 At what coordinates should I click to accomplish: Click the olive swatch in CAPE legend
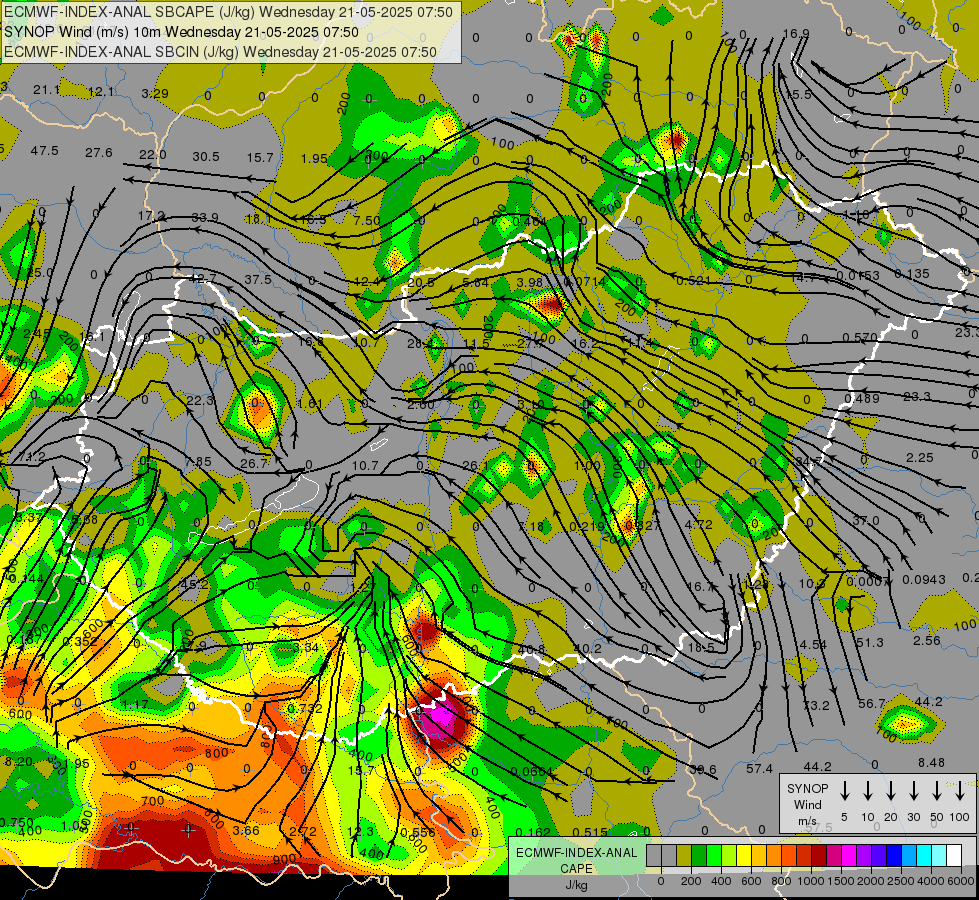[684, 856]
